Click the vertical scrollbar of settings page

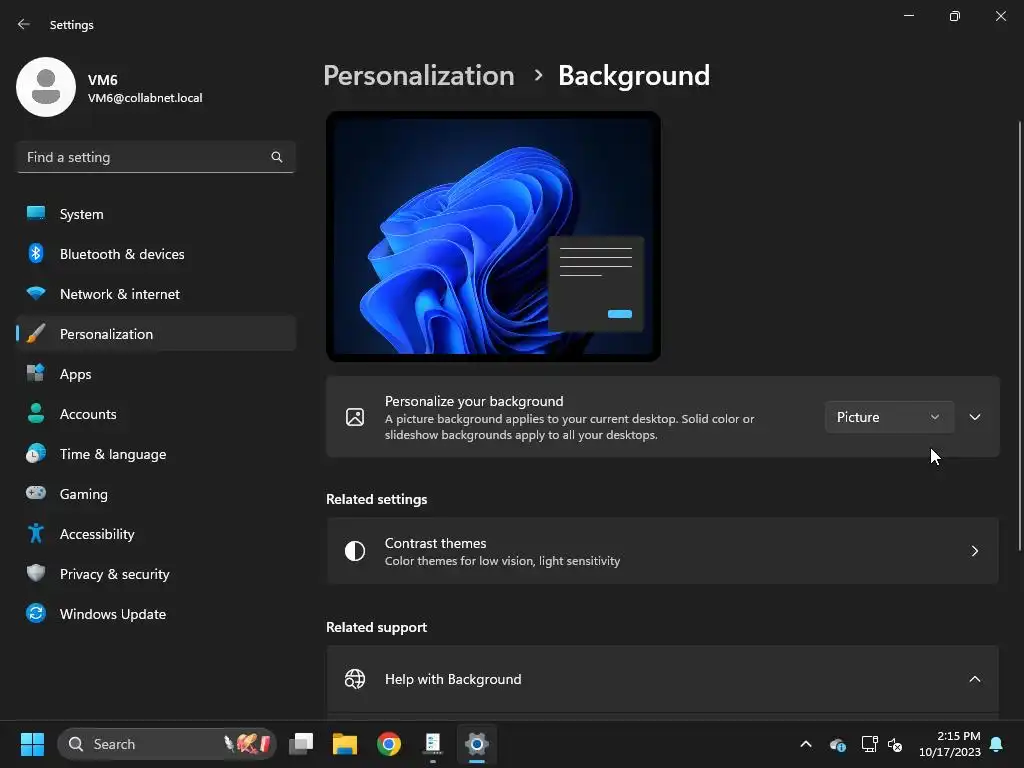pyautogui.click(x=1019, y=336)
